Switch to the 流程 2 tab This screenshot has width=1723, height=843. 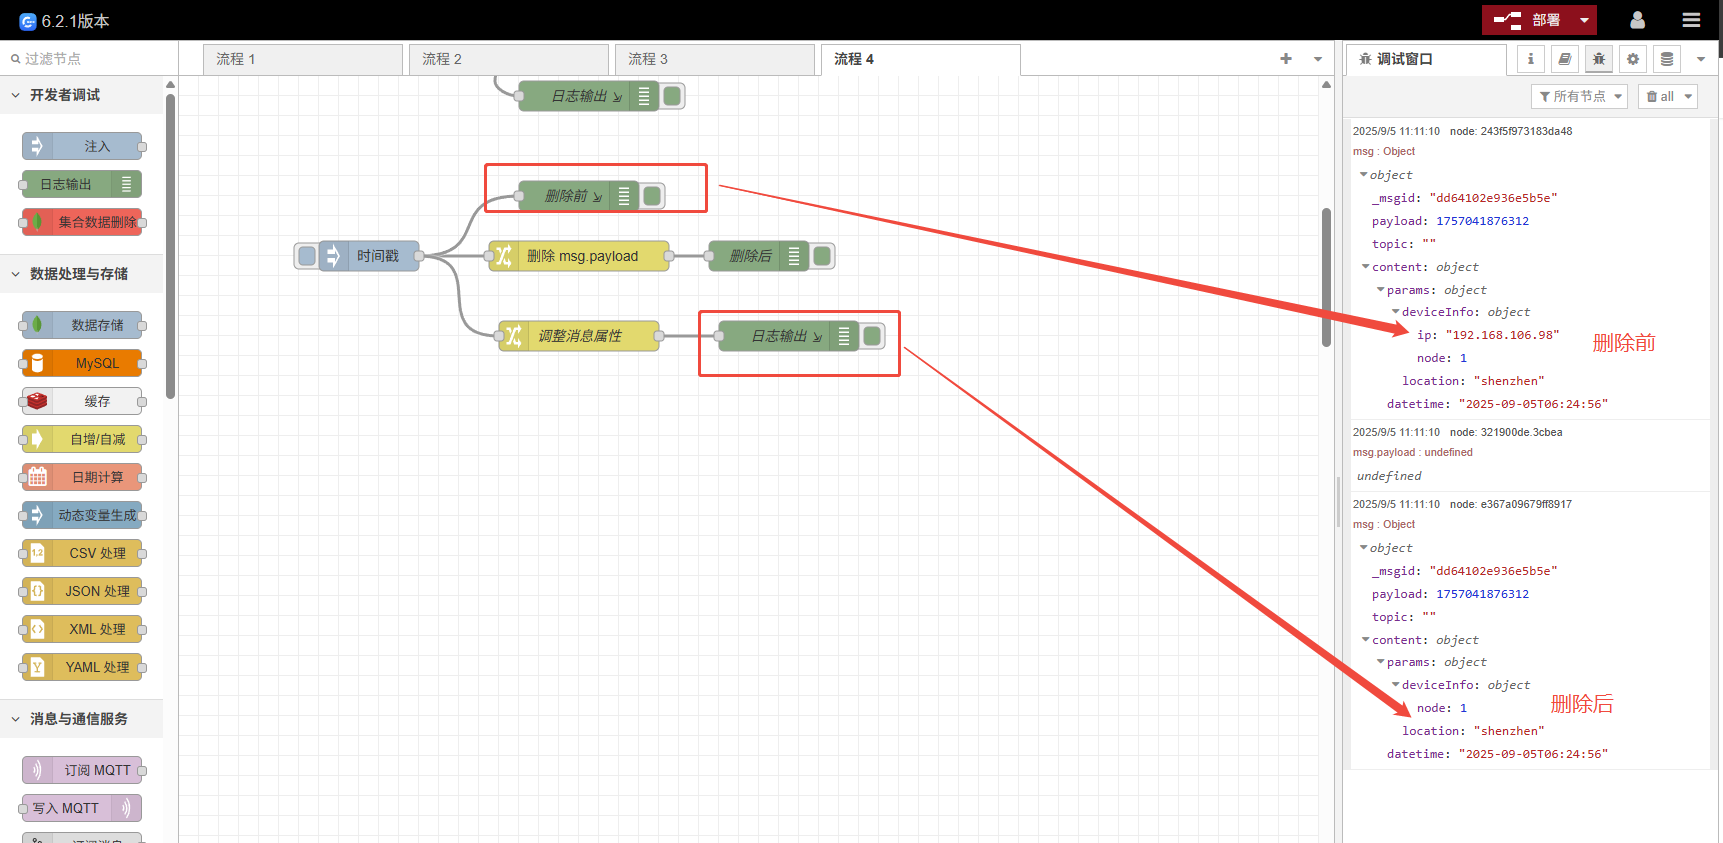508,59
